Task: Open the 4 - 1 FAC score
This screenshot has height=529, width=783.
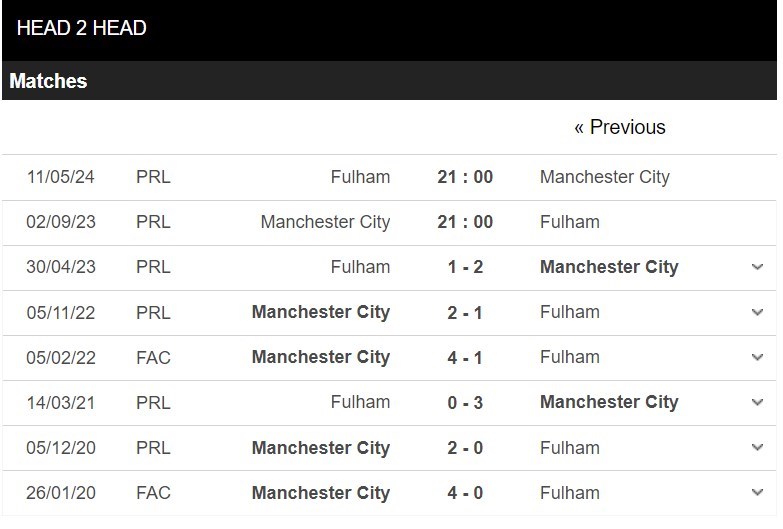Action: tap(465, 358)
